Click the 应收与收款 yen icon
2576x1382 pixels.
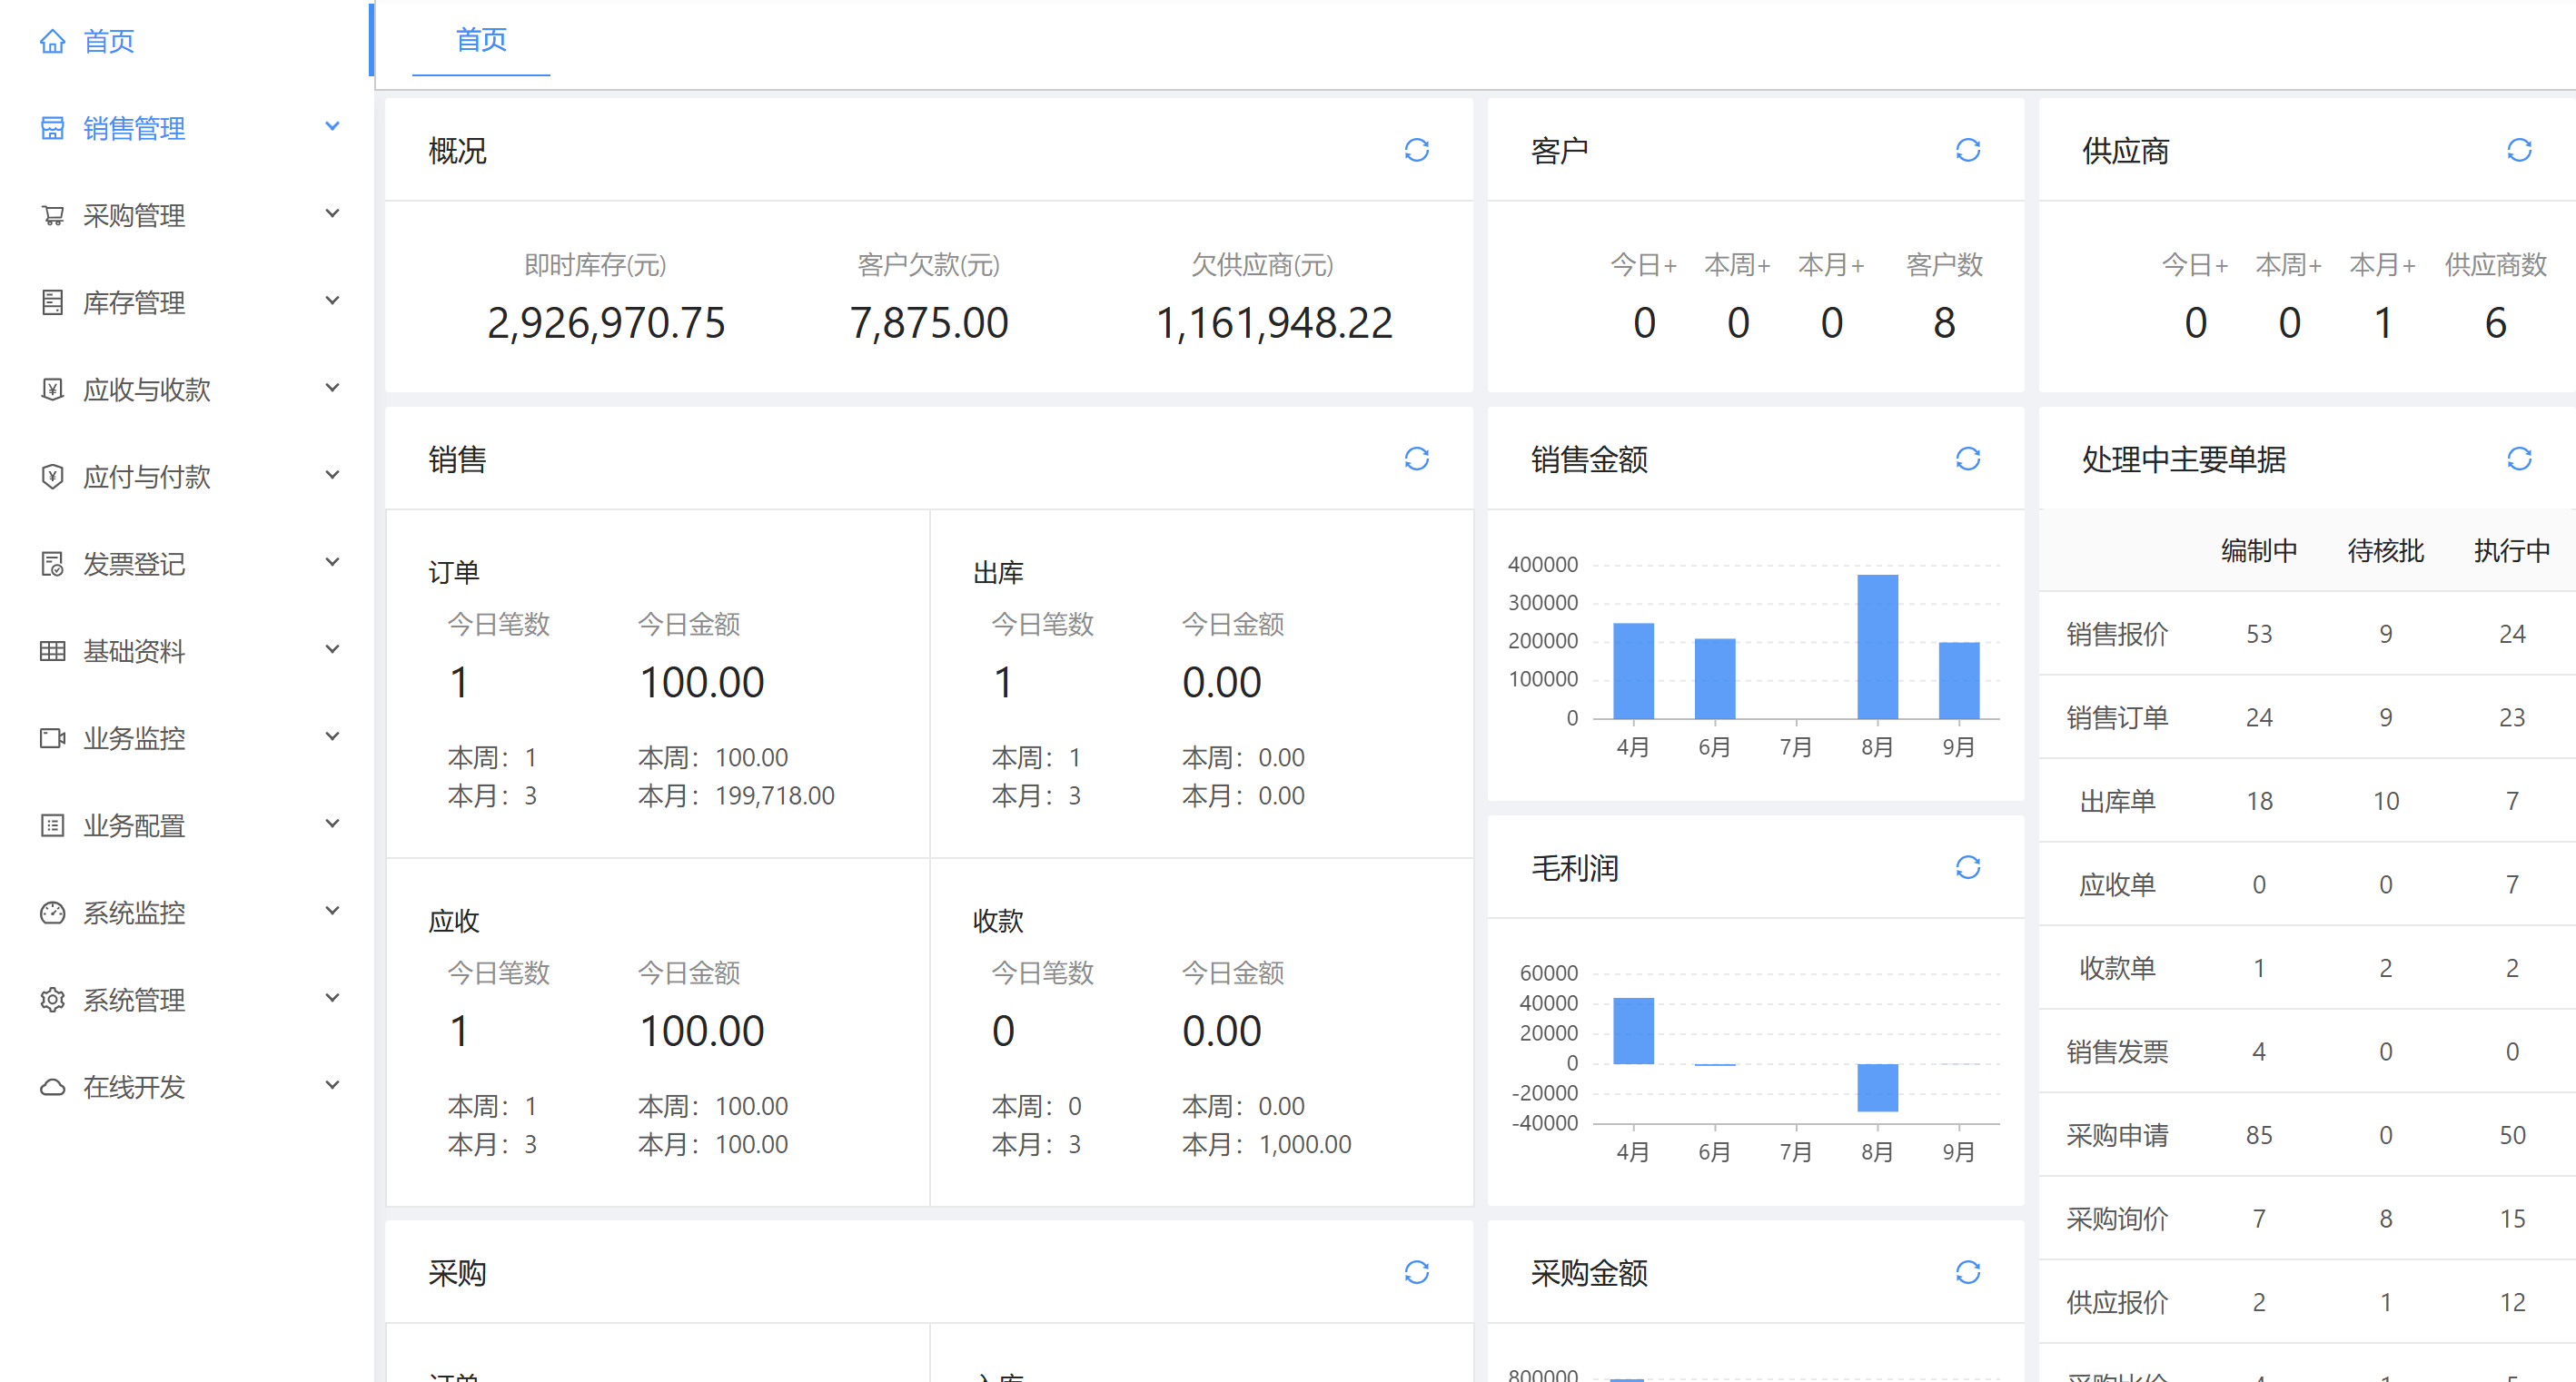(x=53, y=389)
